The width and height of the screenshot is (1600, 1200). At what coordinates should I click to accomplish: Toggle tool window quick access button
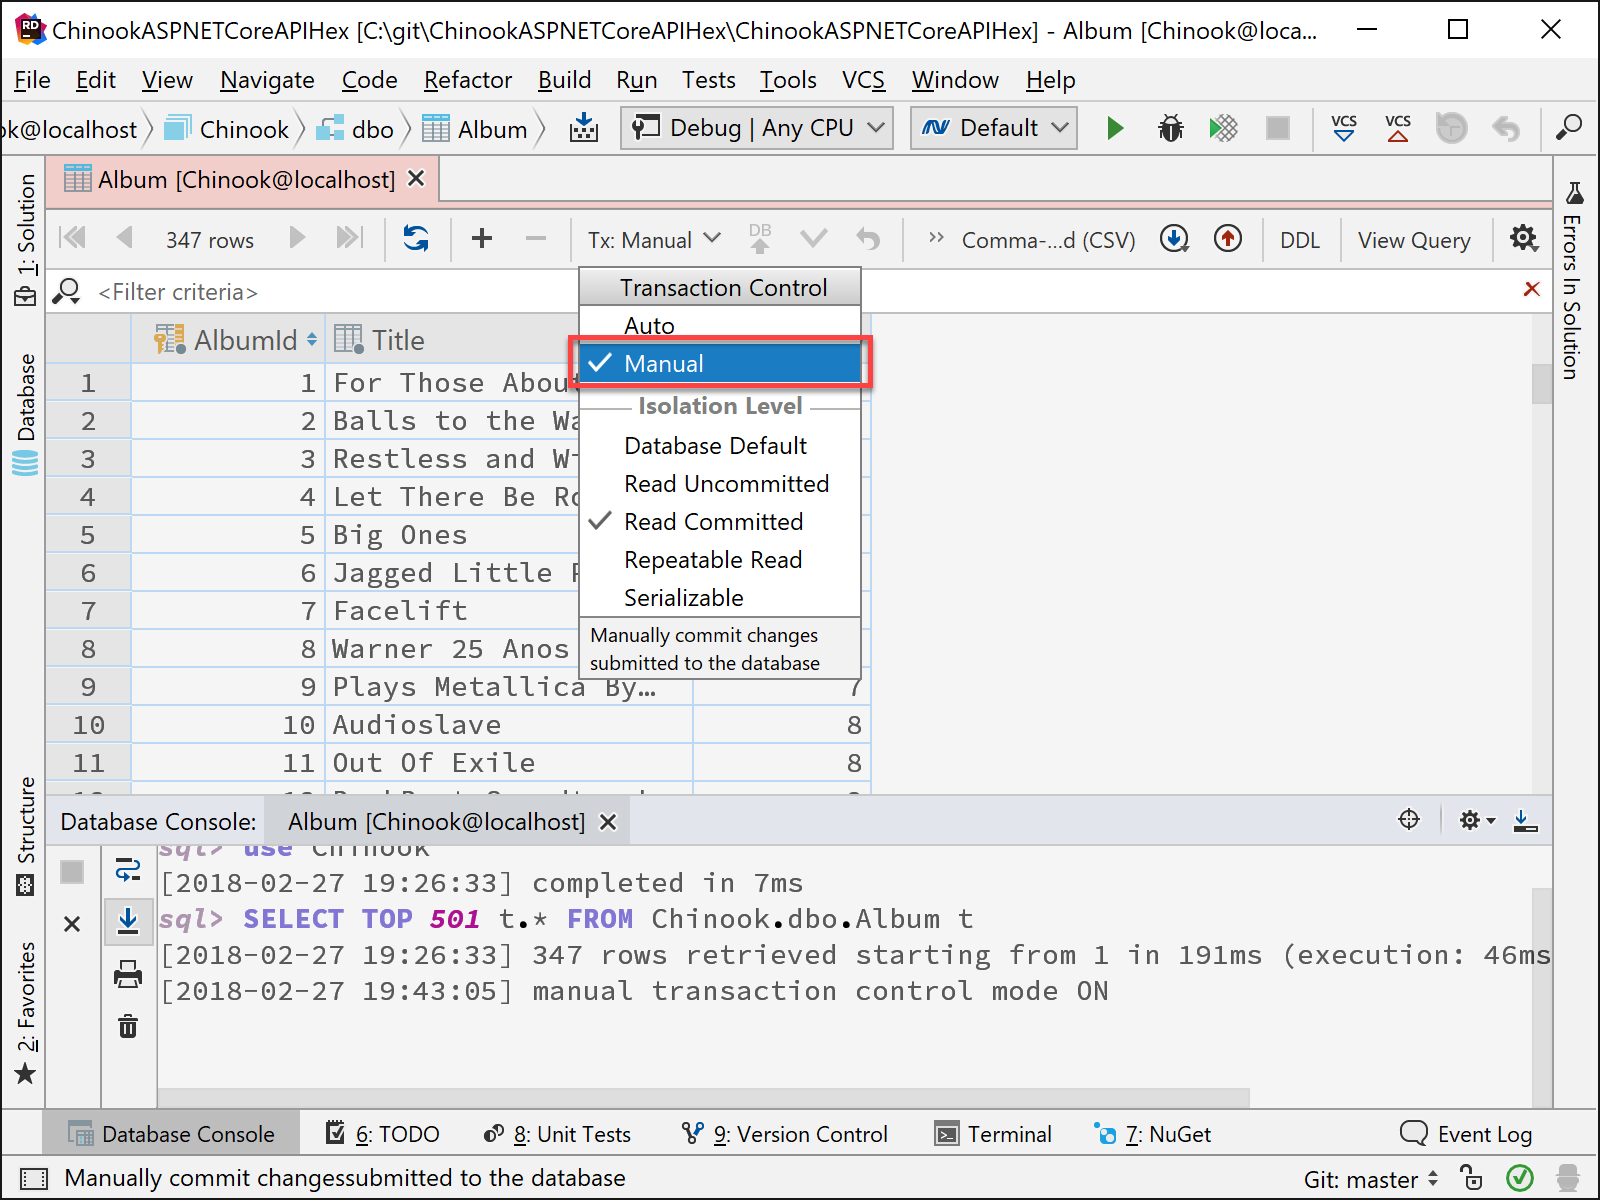tap(33, 1178)
